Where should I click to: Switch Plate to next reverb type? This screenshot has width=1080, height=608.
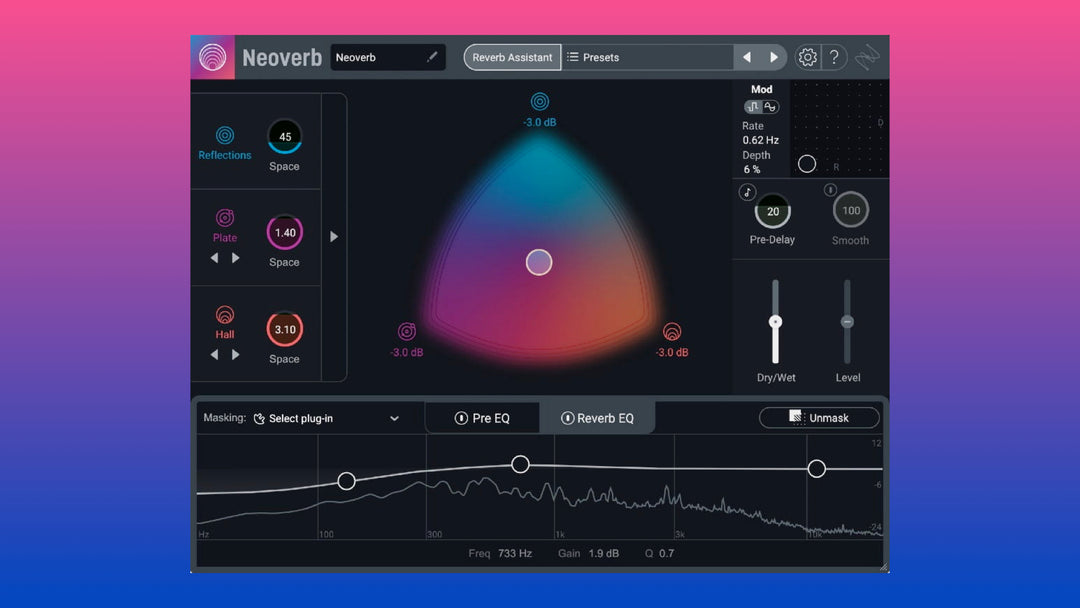click(236, 258)
